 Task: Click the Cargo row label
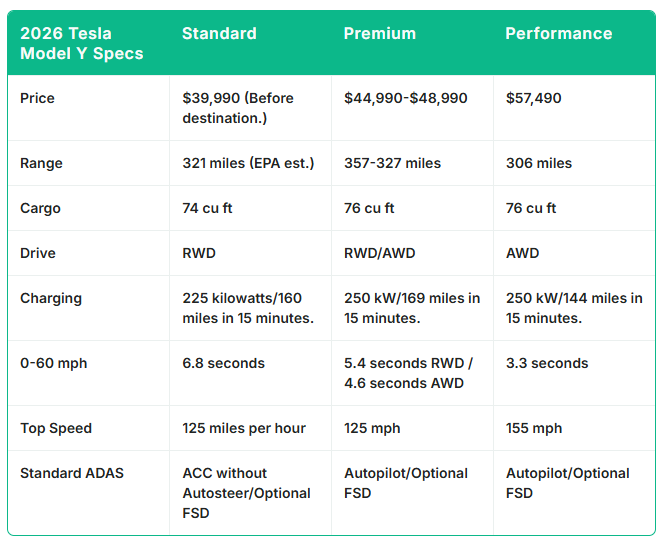pos(41,208)
